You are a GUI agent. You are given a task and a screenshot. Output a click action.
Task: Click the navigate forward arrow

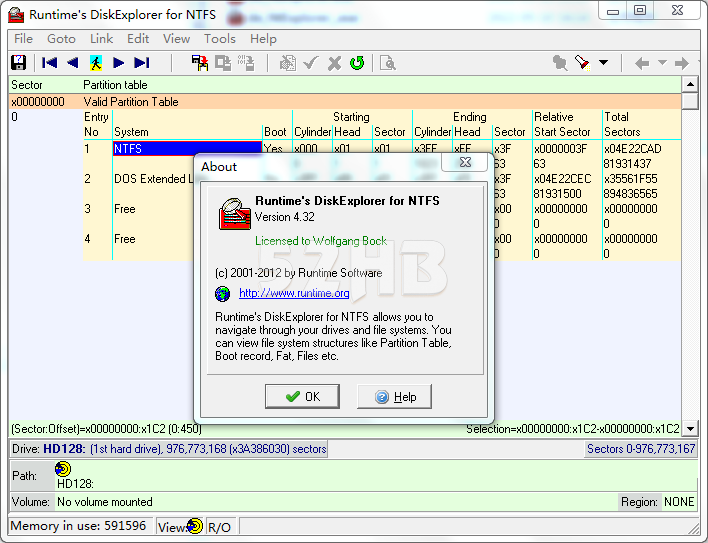[x=682, y=63]
